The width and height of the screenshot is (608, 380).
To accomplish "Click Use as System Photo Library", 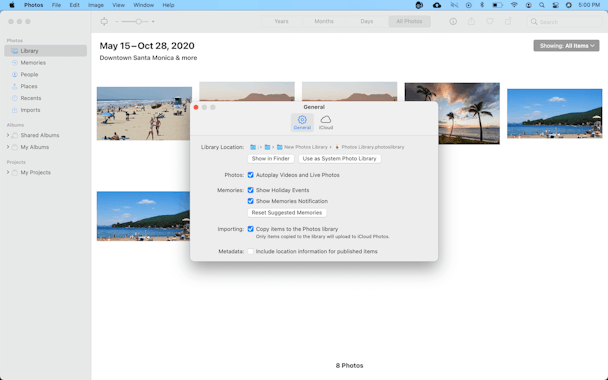I will coord(339,159).
